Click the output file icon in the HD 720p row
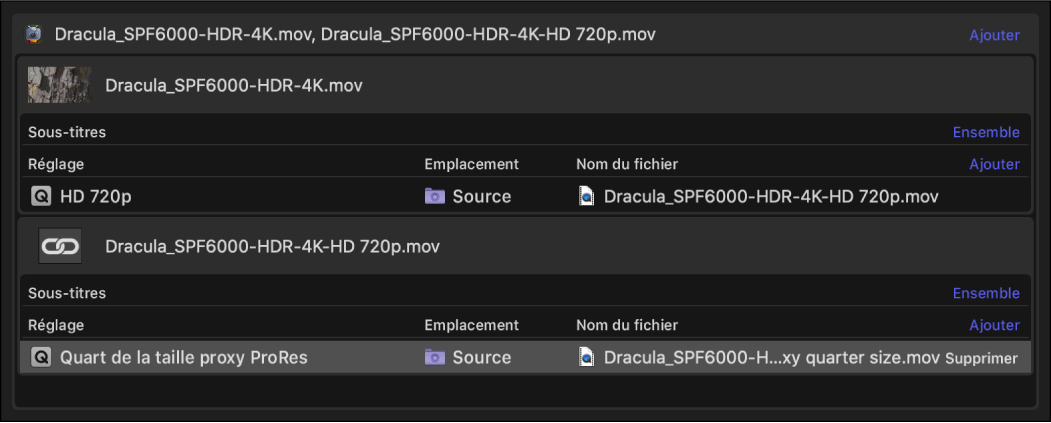The width and height of the screenshot is (1051, 423). [x=587, y=197]
